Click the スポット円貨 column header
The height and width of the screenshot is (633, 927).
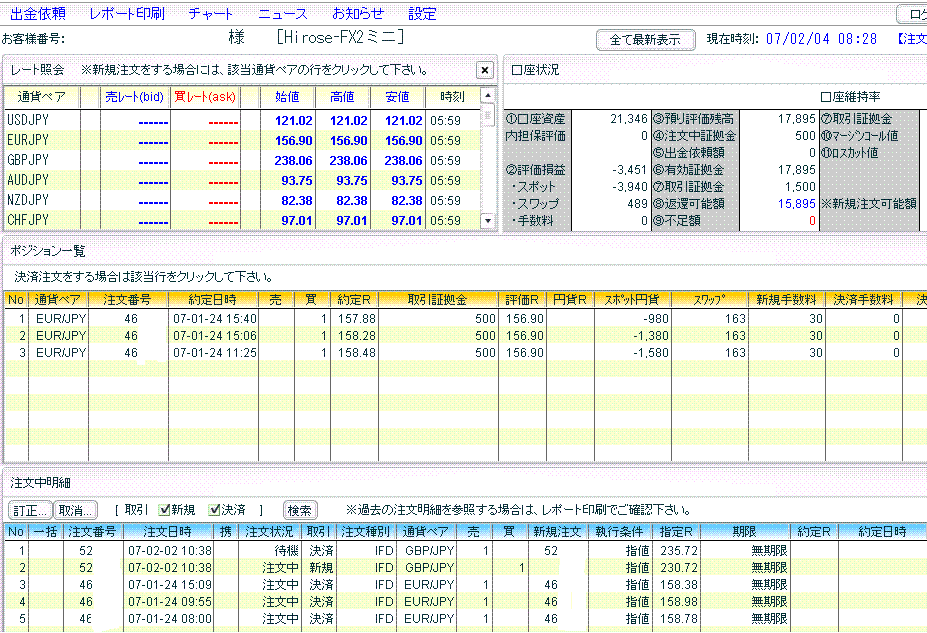(633, 300)
